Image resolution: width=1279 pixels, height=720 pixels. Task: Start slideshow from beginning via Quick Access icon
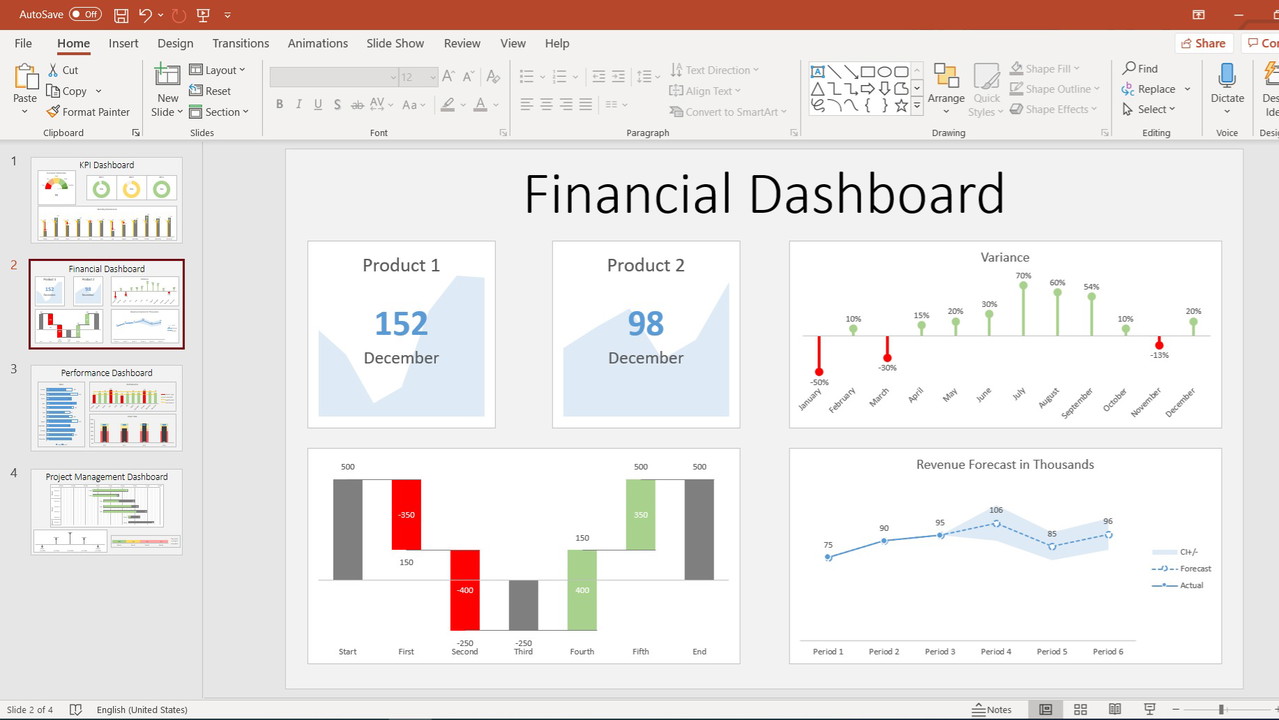pos(204,15)
